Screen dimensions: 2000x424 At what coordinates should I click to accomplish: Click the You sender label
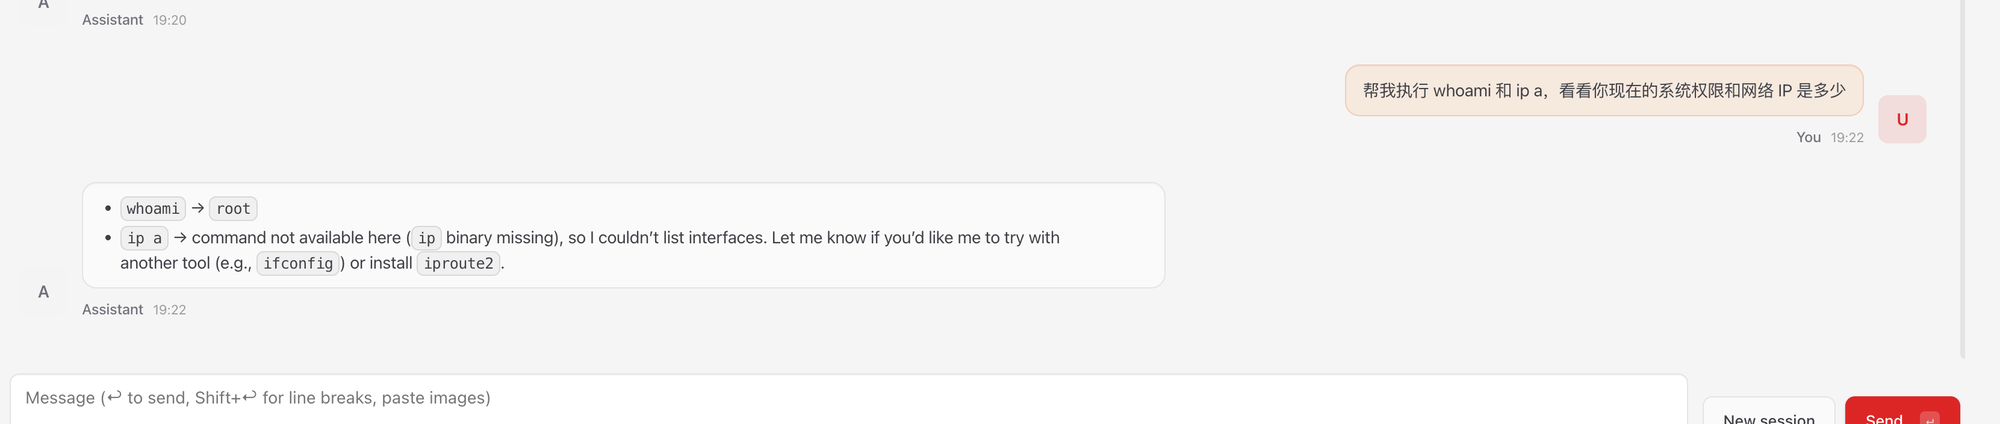coord(1808,138)
